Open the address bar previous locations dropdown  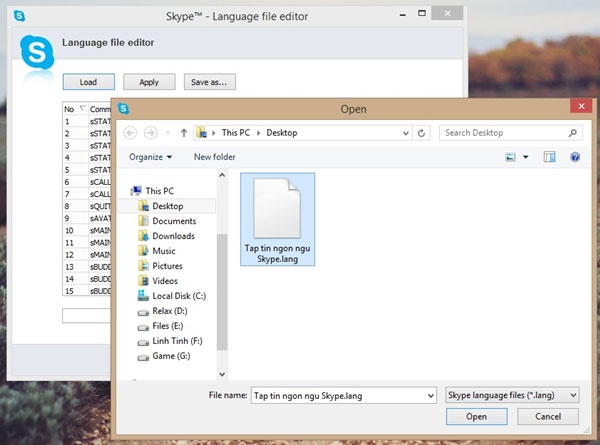click(x=406, y=133)
